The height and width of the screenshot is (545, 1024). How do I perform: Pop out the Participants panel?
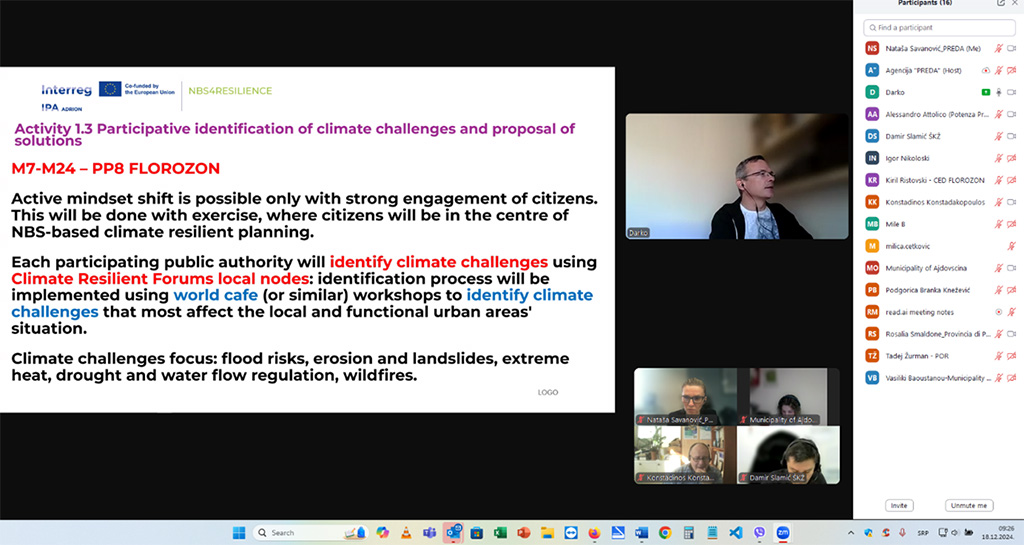[1001, 4]
